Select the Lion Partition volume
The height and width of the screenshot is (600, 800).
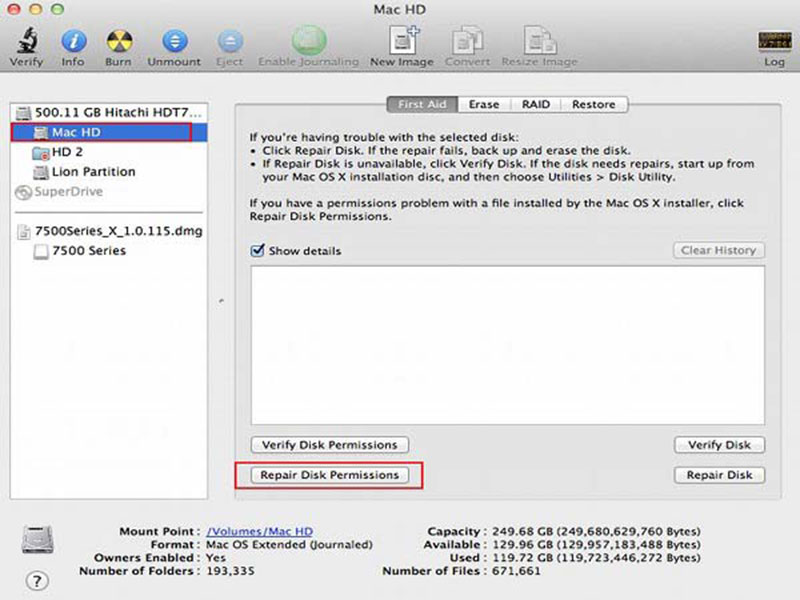[92, 172]
